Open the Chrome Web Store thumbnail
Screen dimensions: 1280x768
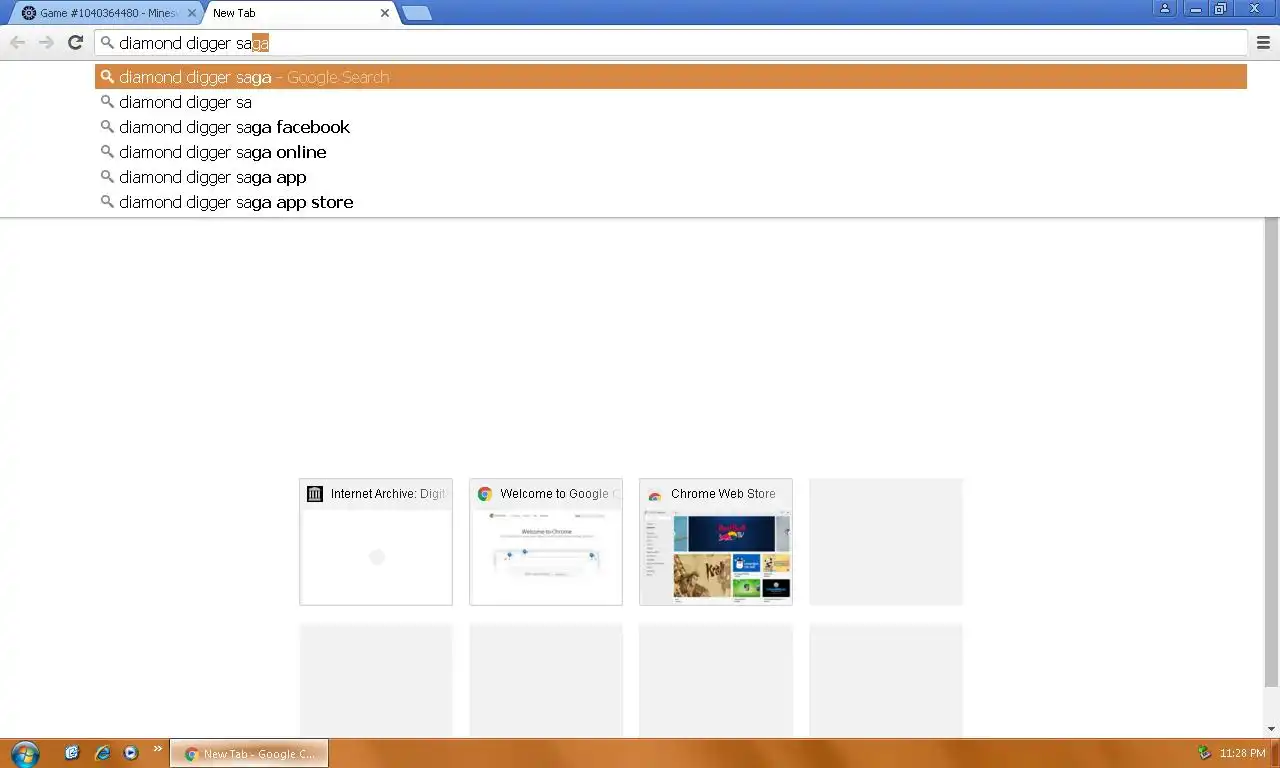click(x=716, y=542)
